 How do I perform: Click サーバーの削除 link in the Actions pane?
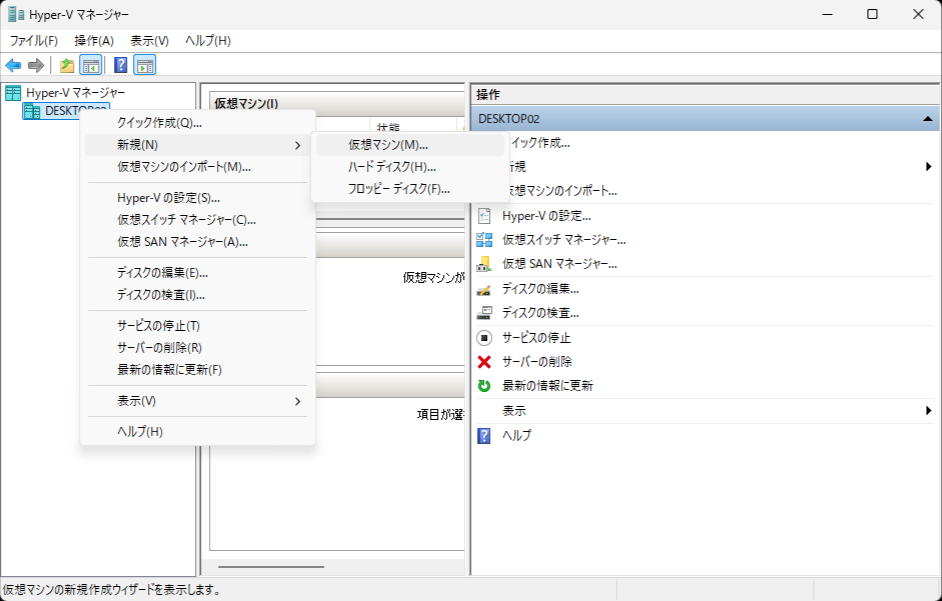click(537, 362)
